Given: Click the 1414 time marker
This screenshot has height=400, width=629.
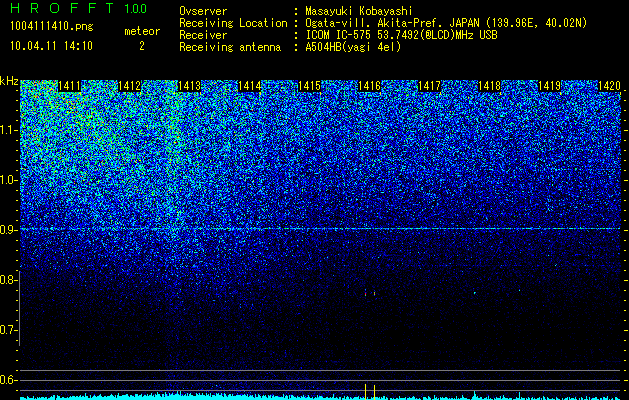Looking at the screenshot, I should [250, 86].
